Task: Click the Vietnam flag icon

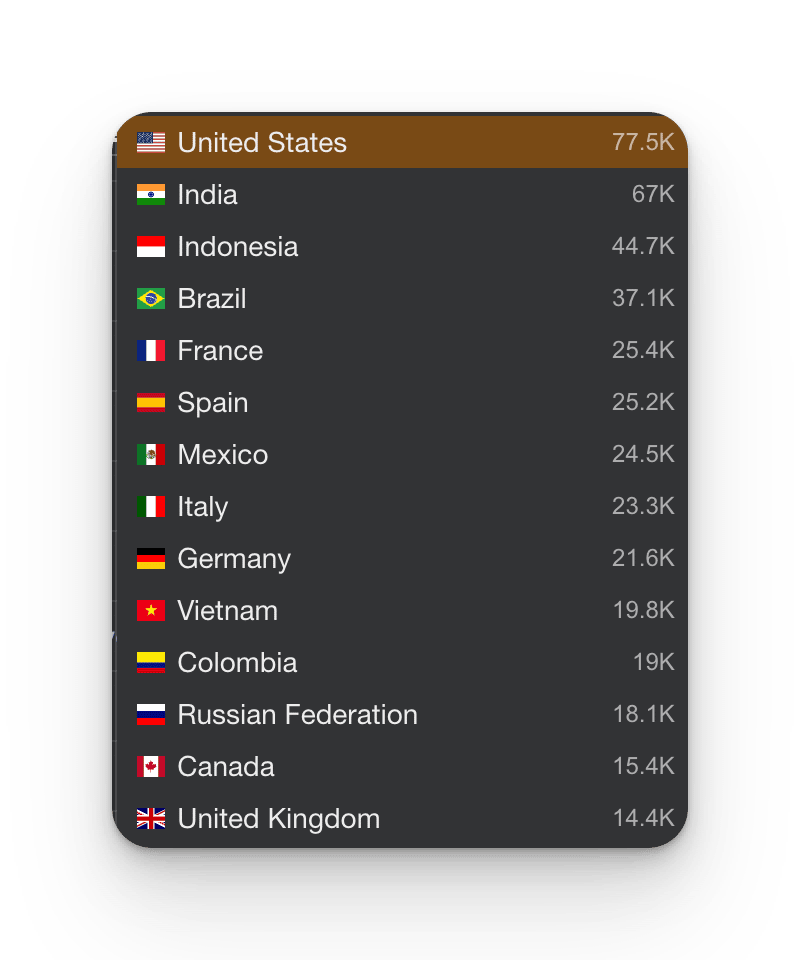Action: point(151,611)
